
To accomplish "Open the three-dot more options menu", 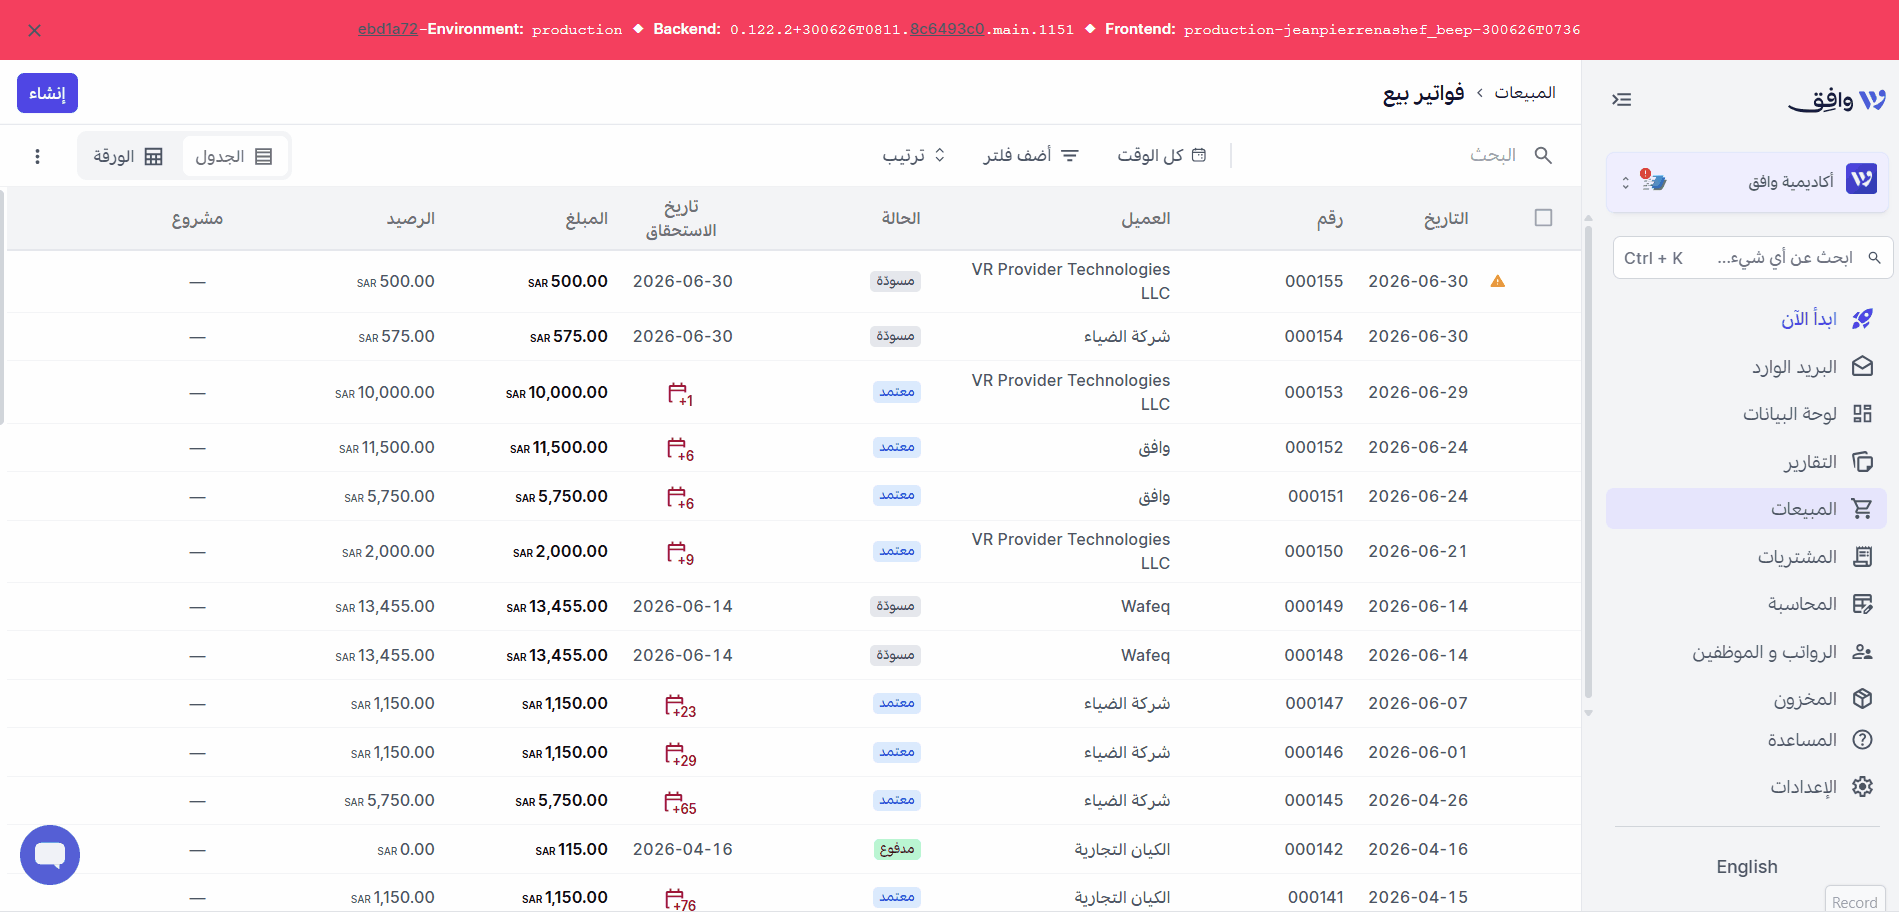I will tap(37, 156).
